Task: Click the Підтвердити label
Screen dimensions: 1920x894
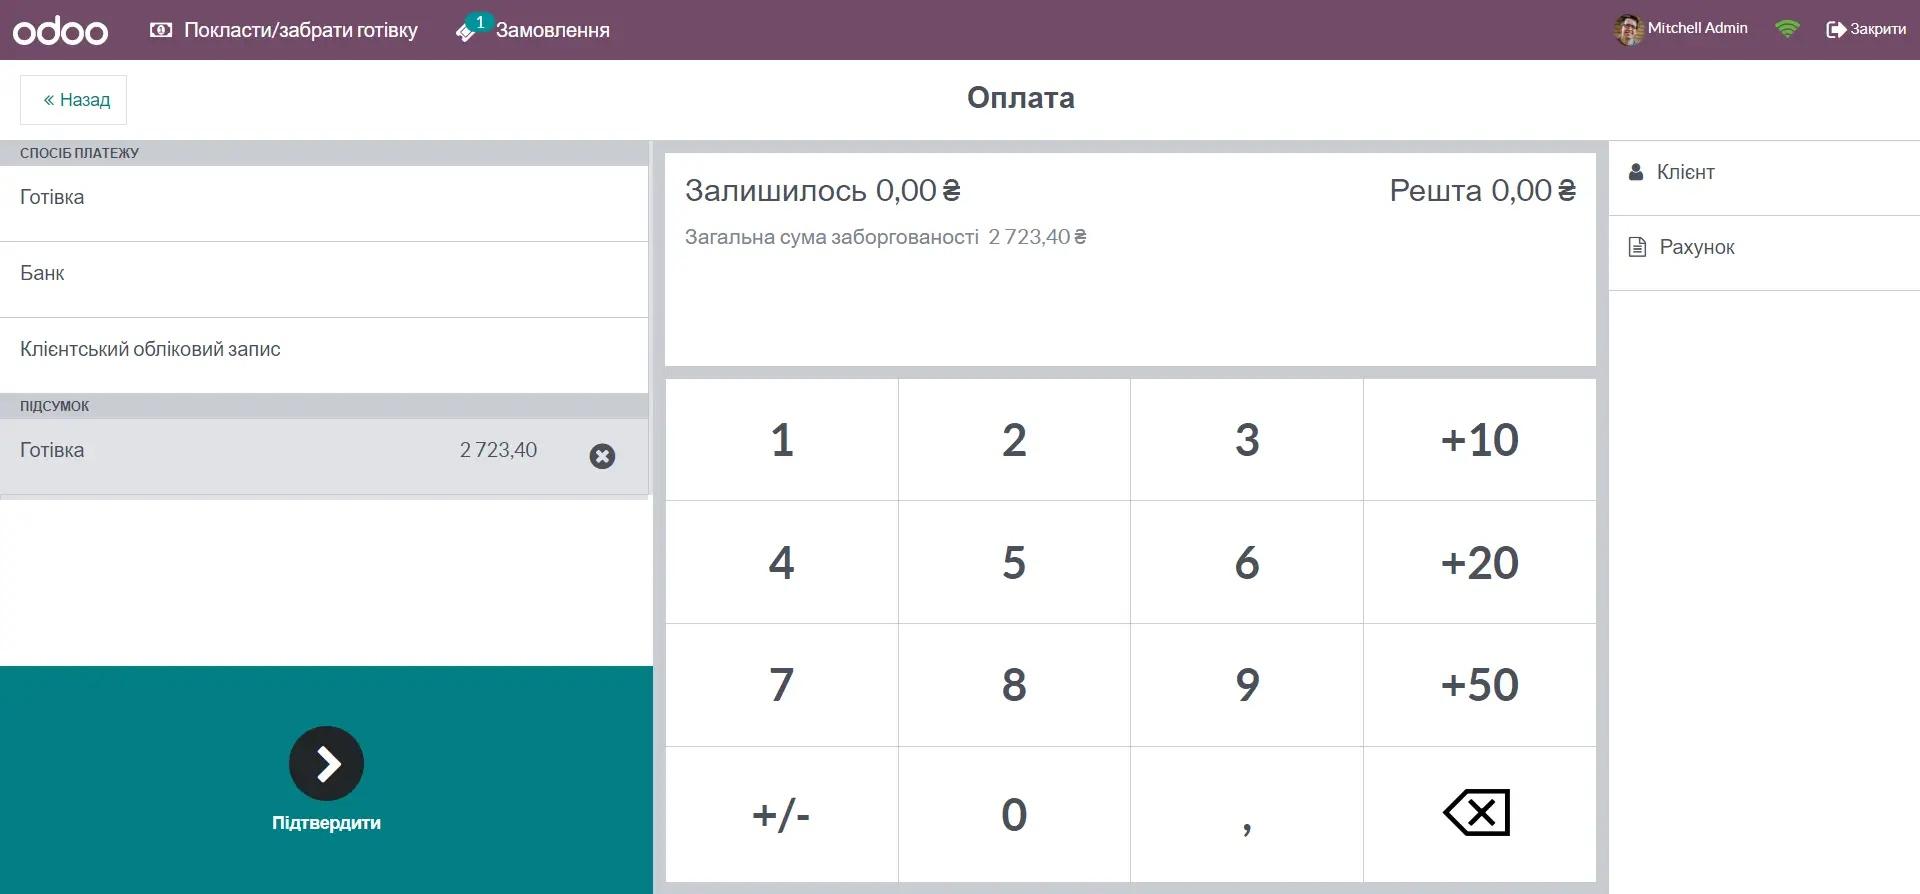Action: point(326,823)
